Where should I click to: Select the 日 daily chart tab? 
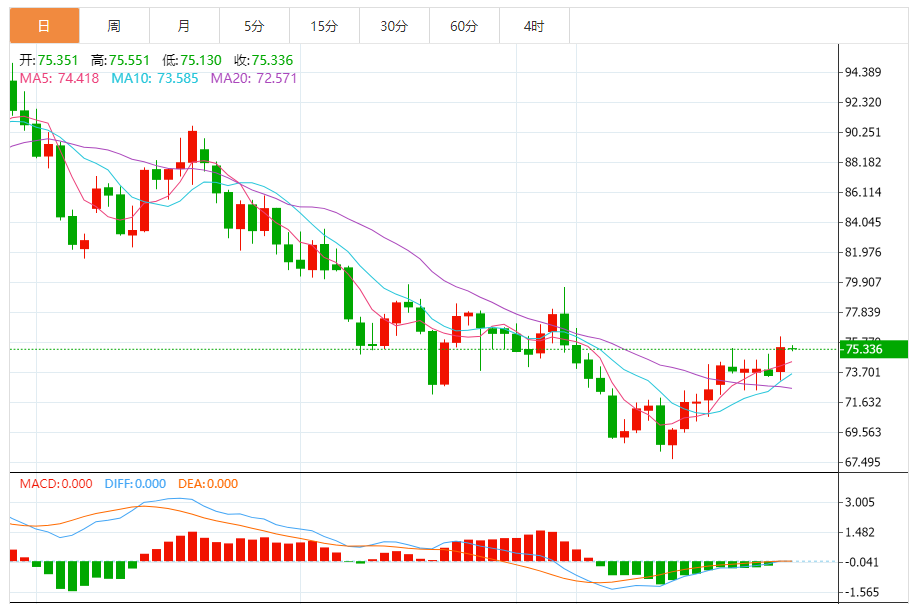pyautogui.click(x=44, y=26)
